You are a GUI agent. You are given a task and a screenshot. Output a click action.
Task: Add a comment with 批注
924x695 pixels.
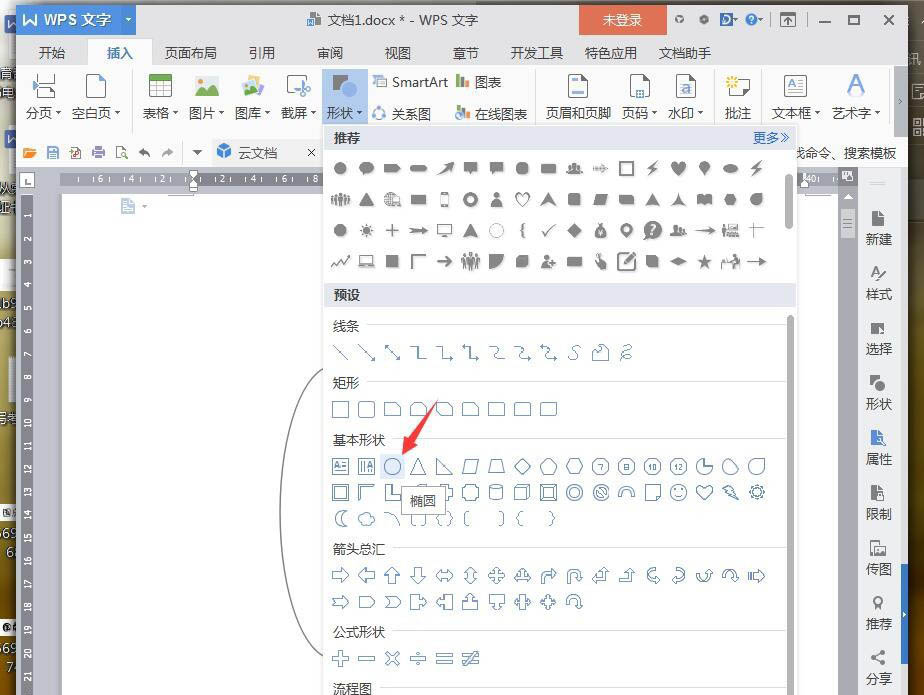point(738,97)
